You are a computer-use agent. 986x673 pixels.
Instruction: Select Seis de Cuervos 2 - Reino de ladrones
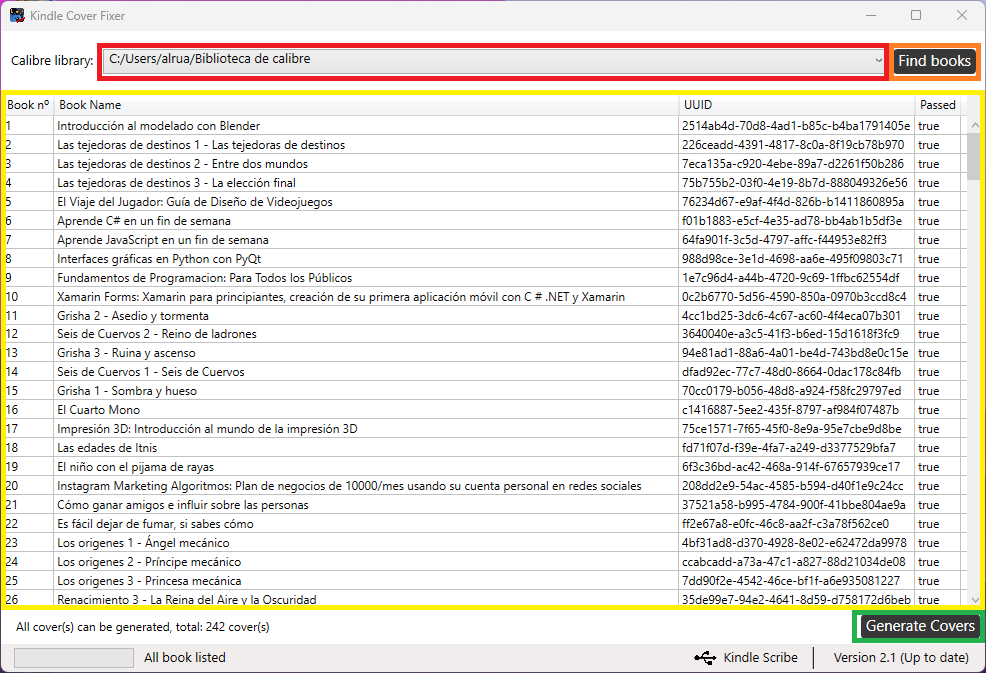click(x=483, y=334)
